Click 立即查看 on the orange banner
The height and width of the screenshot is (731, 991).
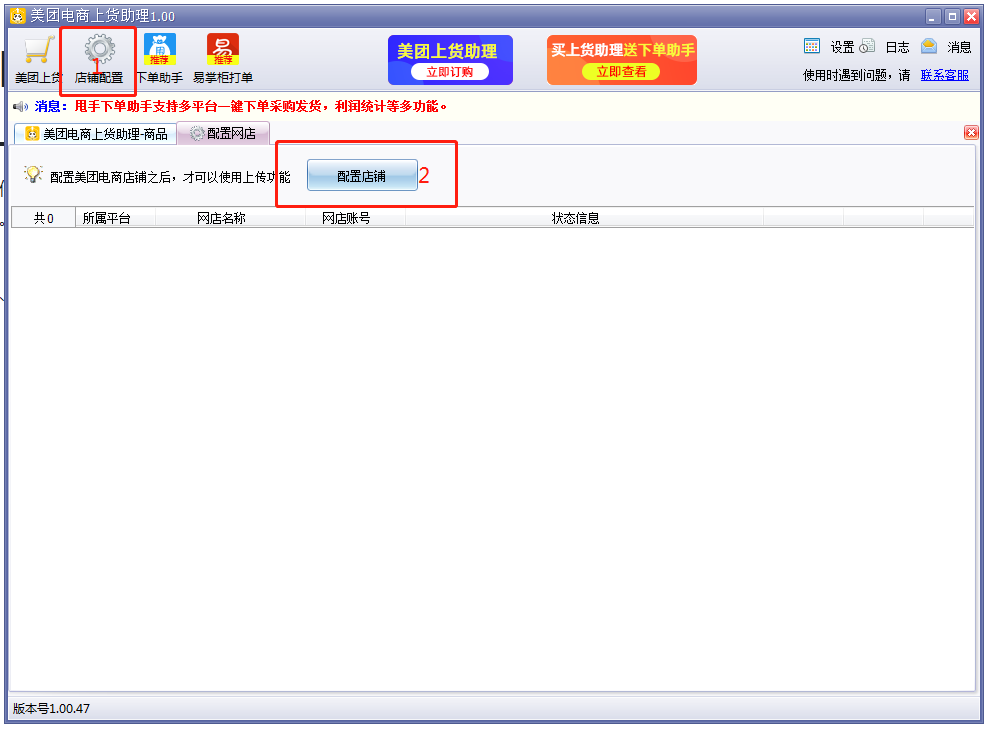621,72
